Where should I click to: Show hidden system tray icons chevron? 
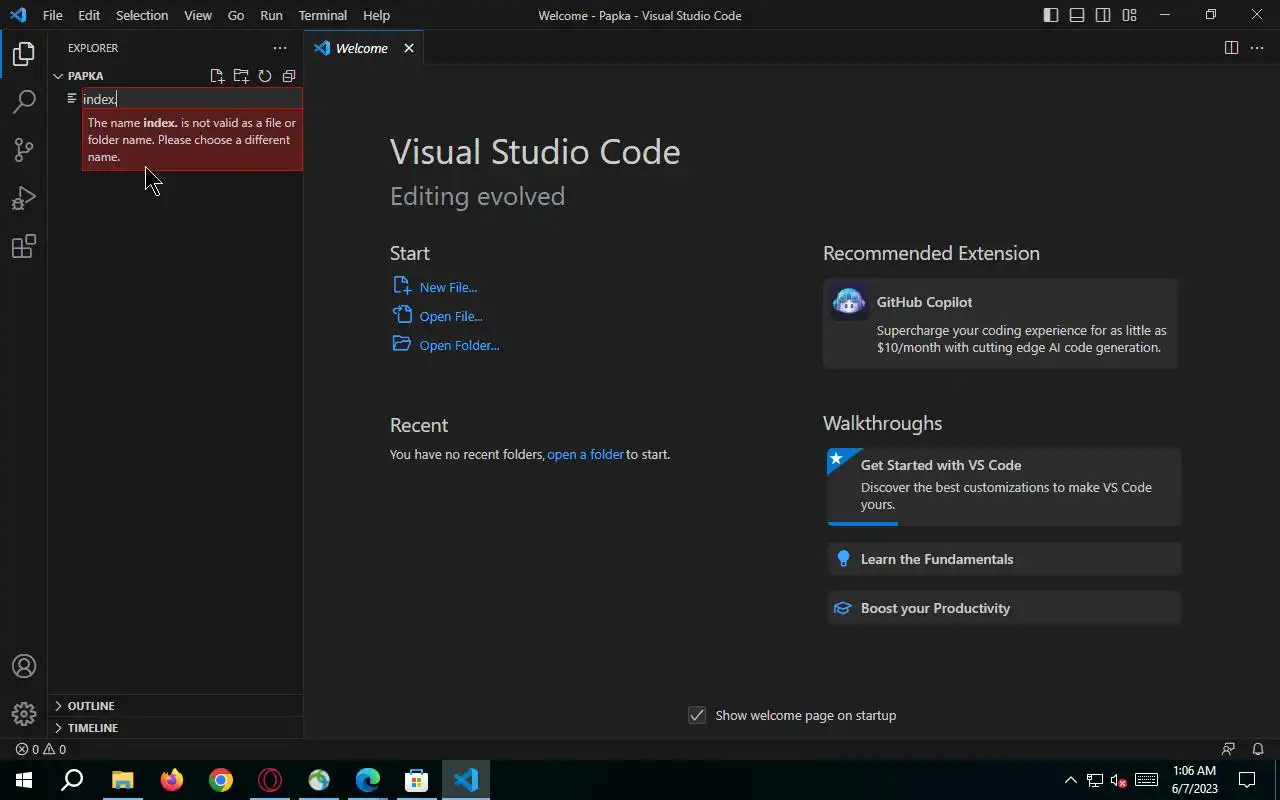coord(1070,780)
